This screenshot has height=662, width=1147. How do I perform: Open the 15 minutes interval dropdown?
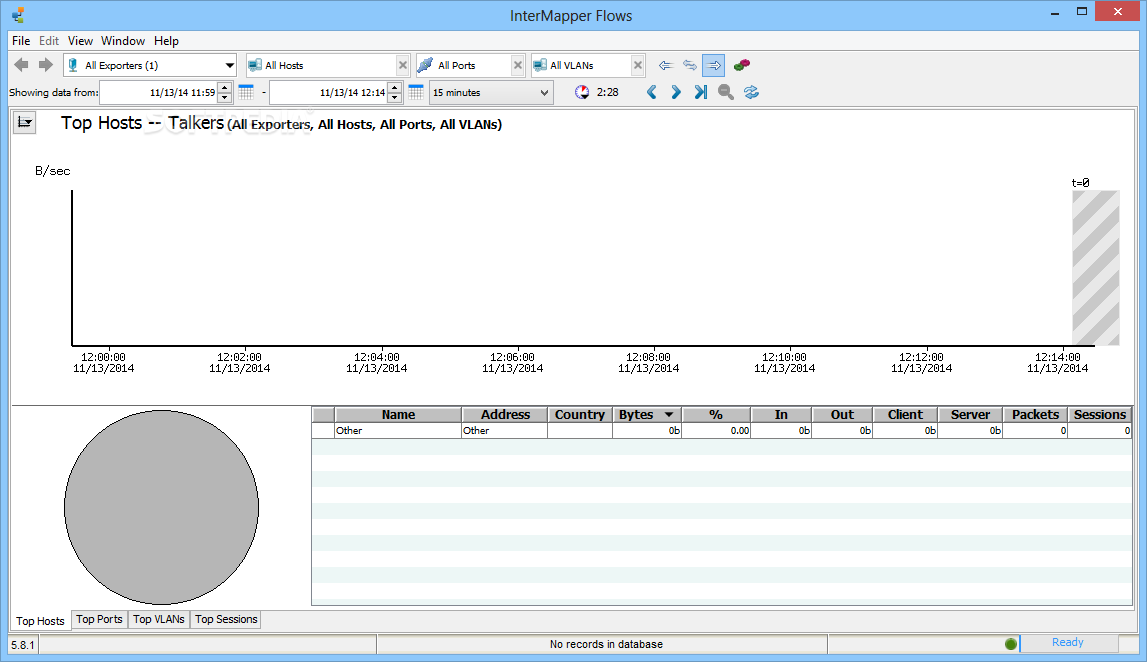point(491,93)
